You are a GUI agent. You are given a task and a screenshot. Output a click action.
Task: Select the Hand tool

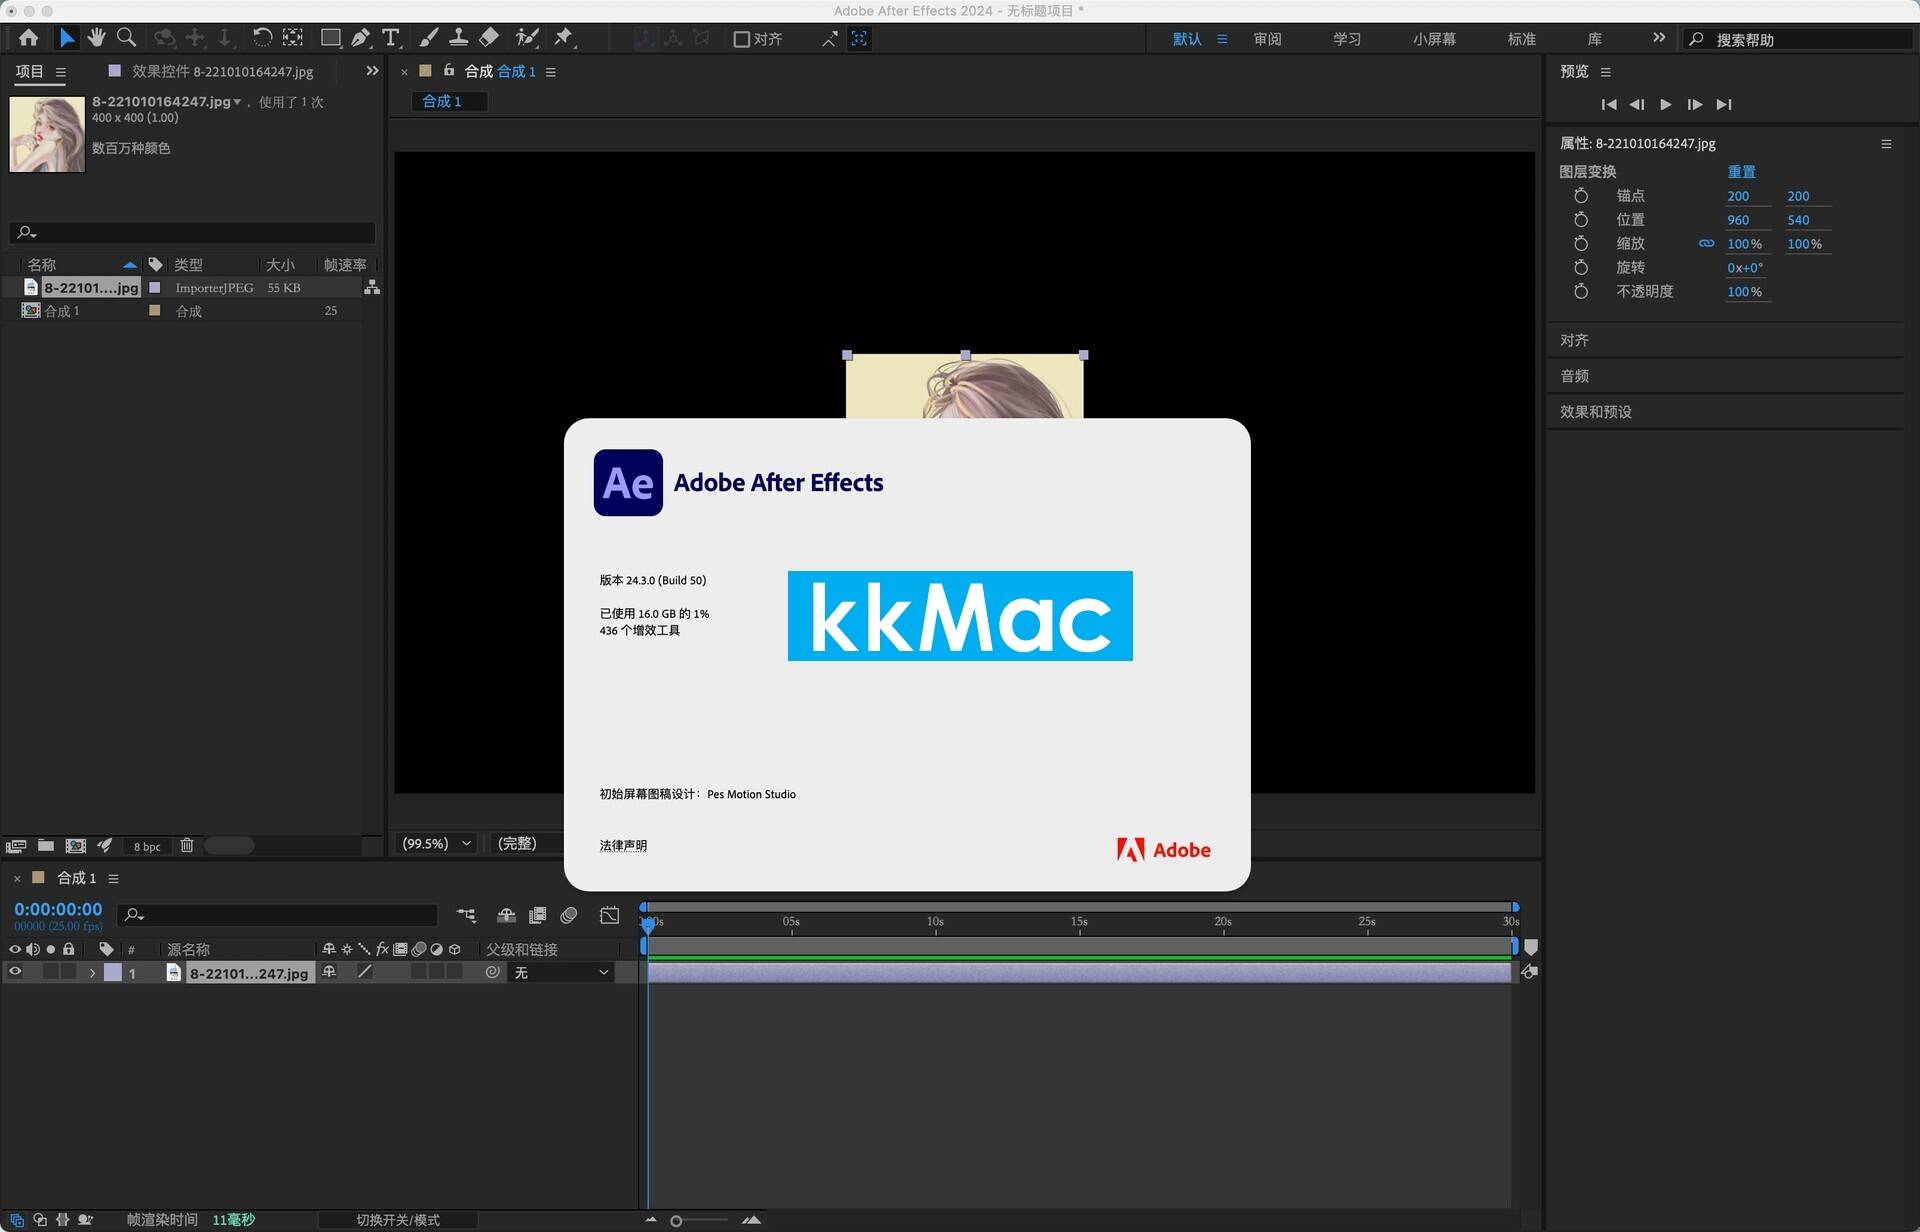click(96, 38)
